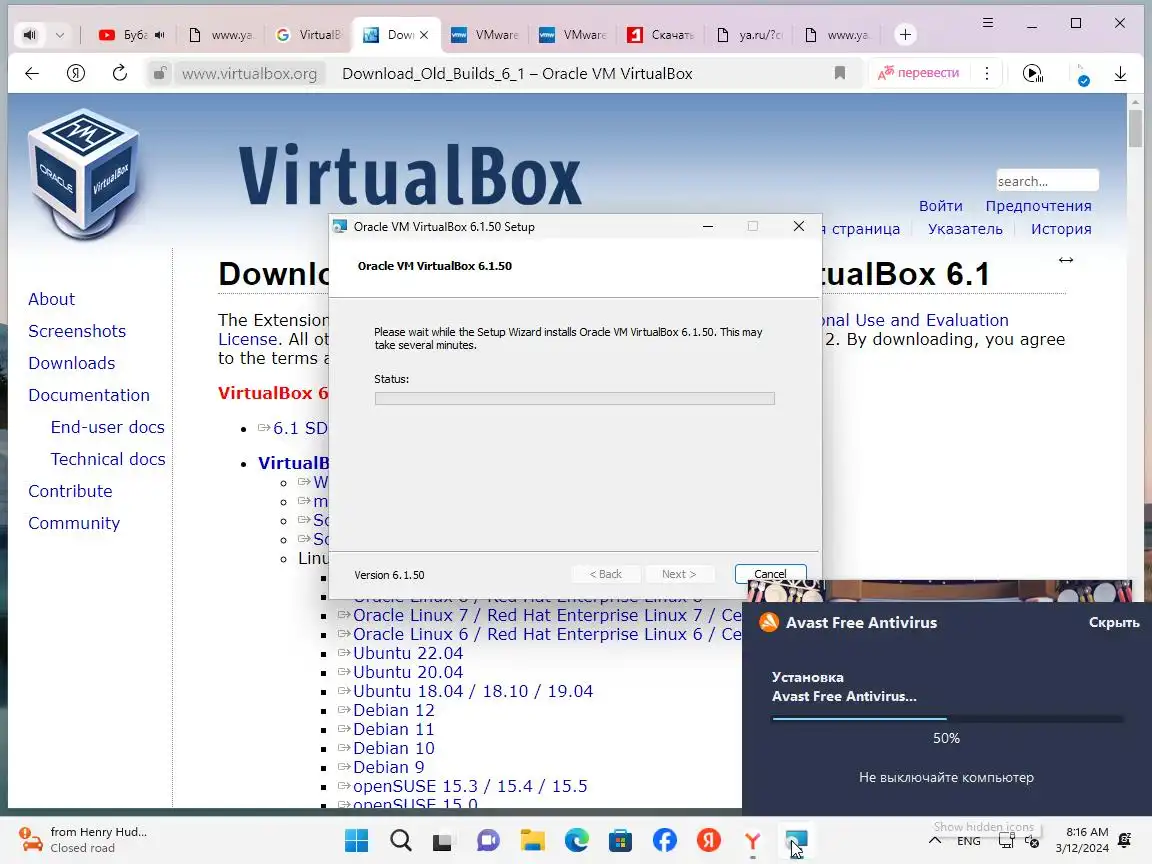Click the search field on VirtualBox site
The width and height of the screenshot is (1152, 864).
pos(1047,181)
